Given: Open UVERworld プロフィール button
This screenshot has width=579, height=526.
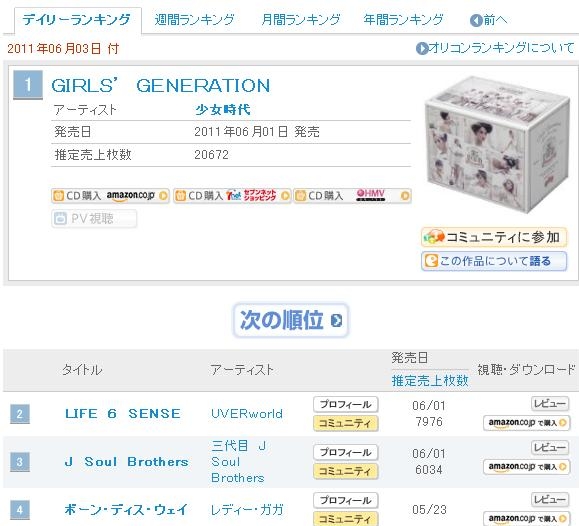Looking at the screenshot, I should 346,404.
